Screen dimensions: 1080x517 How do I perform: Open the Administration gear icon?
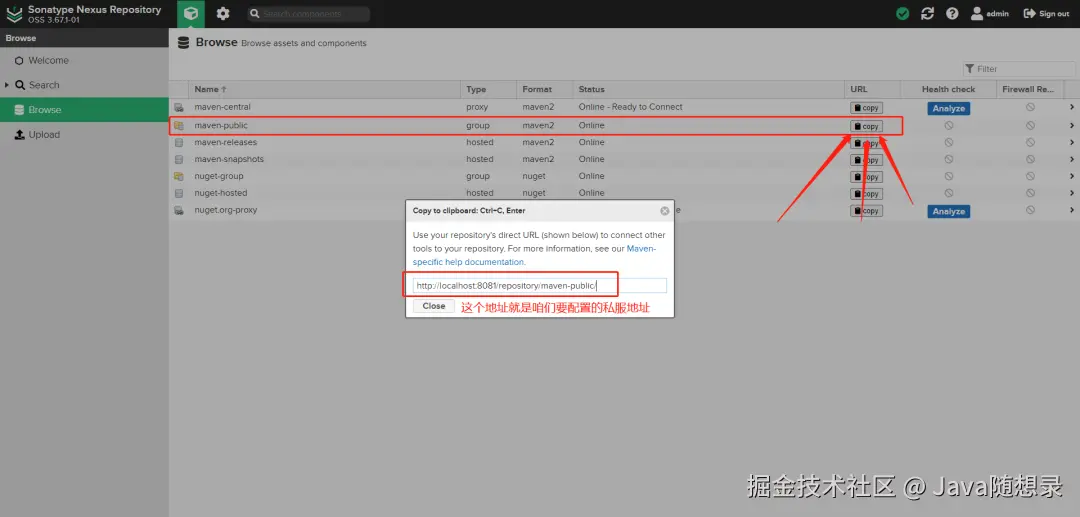pyautogui.click(x=222, y=14)
